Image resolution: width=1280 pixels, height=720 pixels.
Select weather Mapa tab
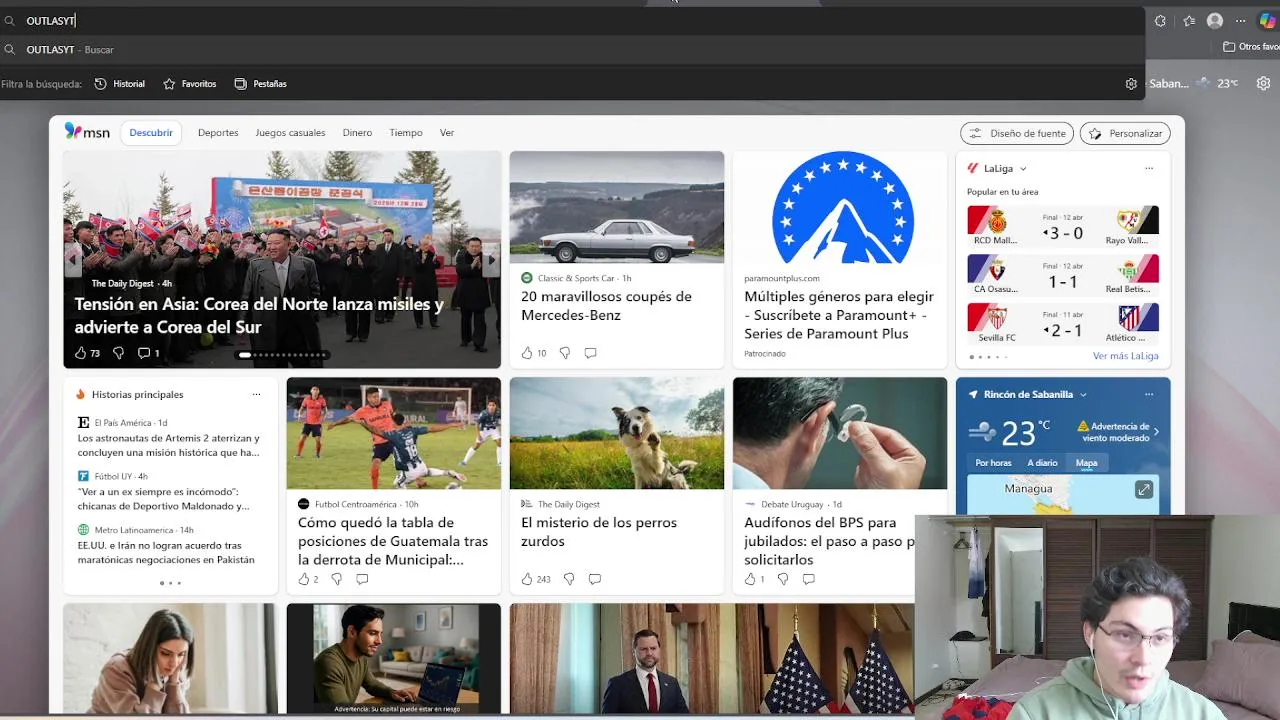1087,463
